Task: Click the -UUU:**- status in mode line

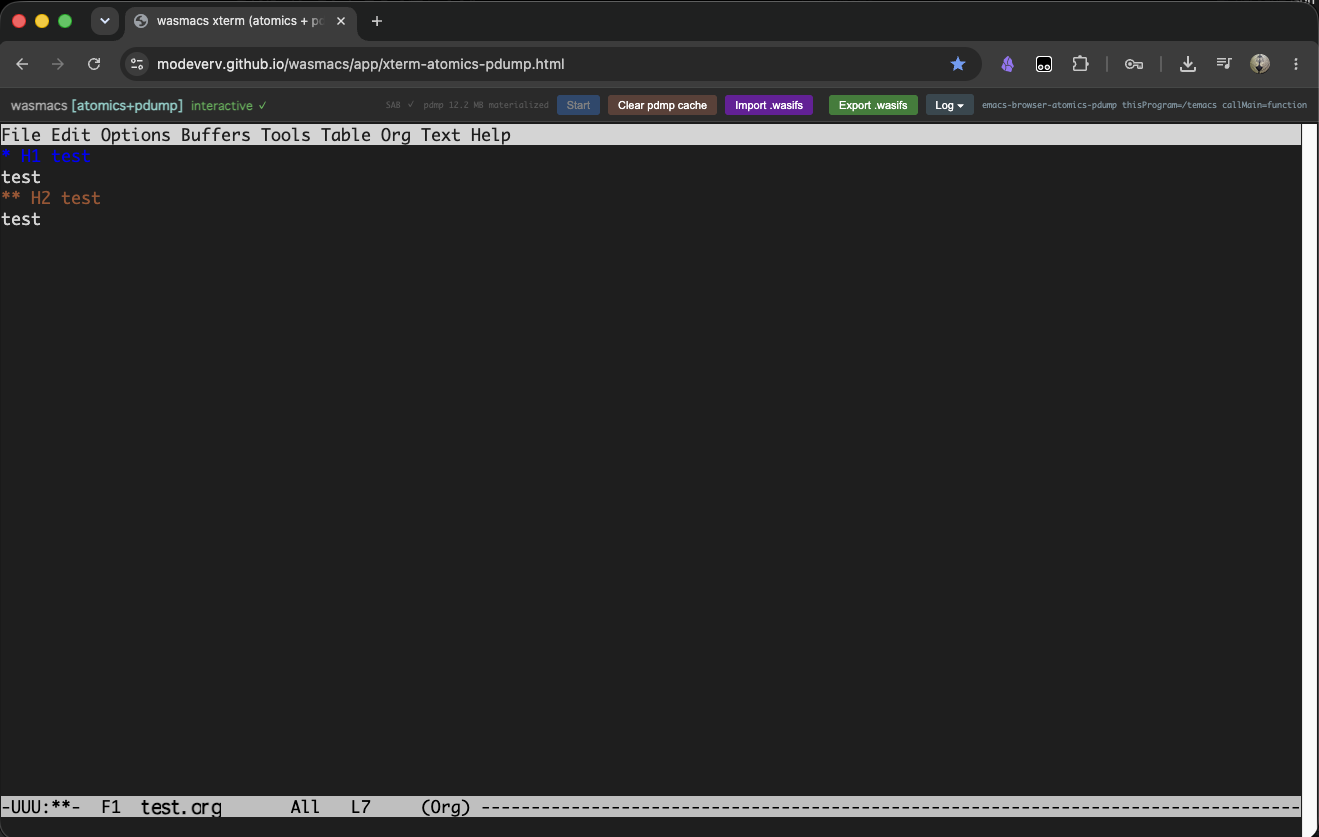Action: [x=41, y=807]
